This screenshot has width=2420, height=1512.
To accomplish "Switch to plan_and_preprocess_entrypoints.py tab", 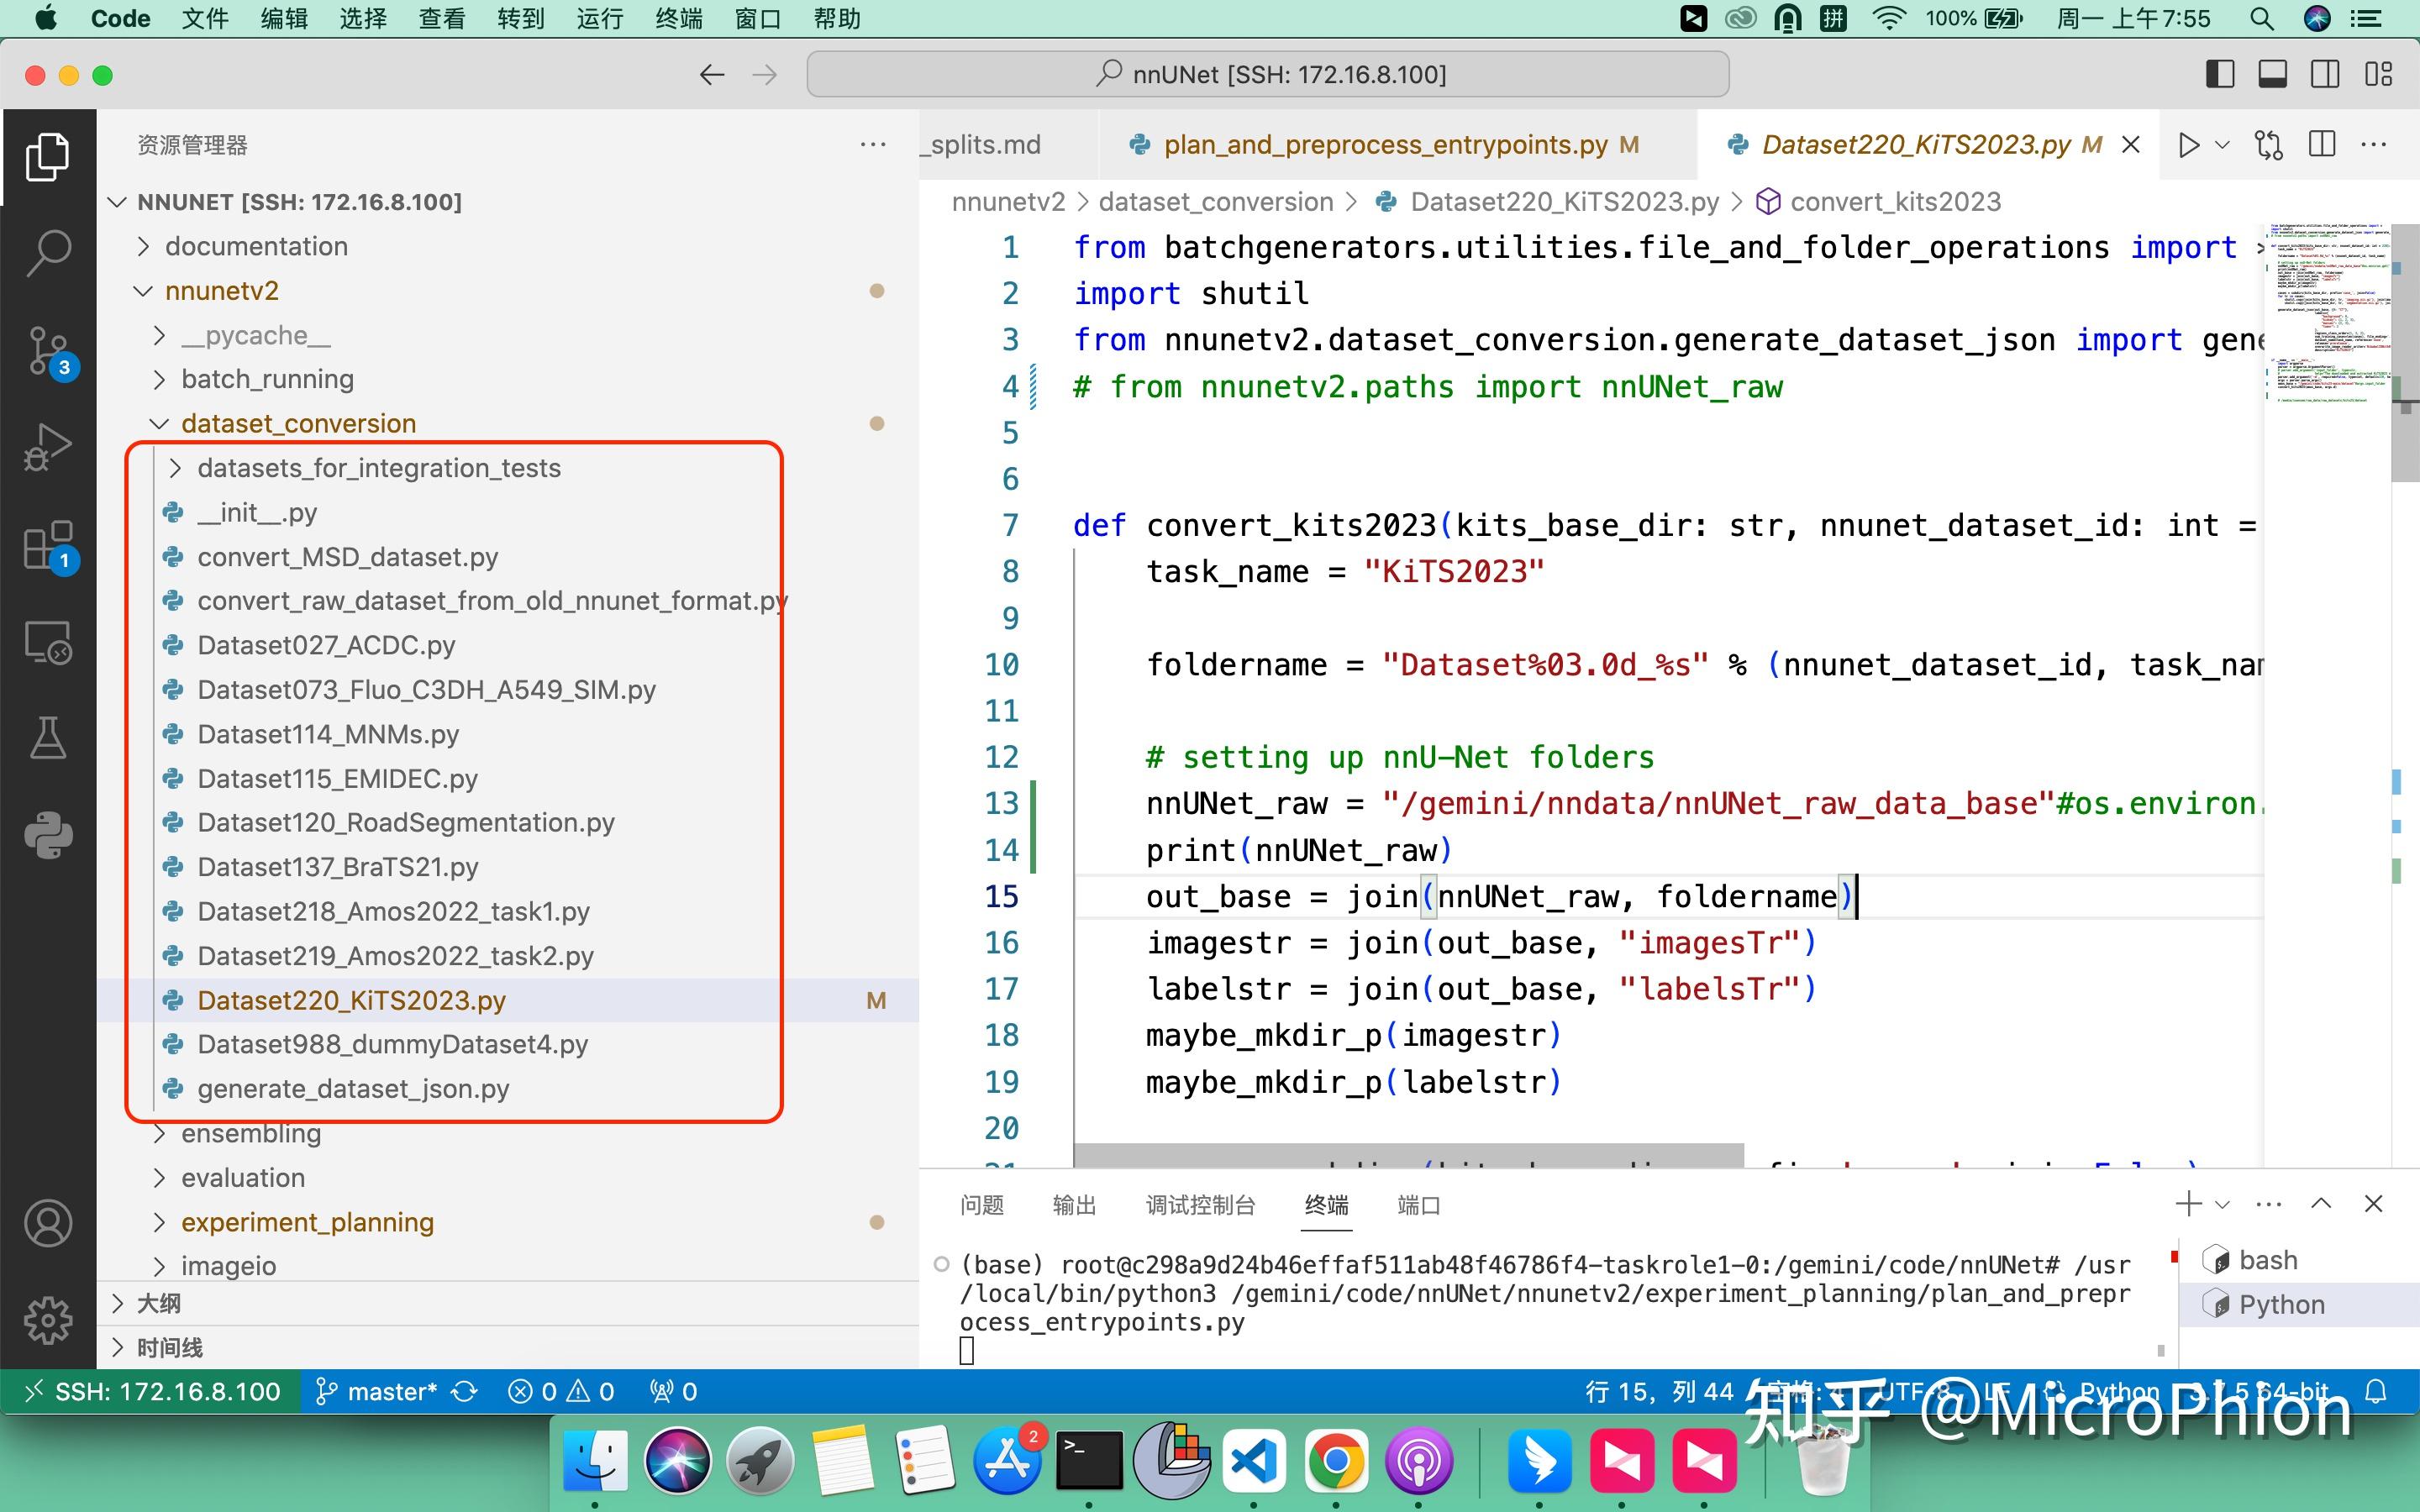I will click(1385, 145).
